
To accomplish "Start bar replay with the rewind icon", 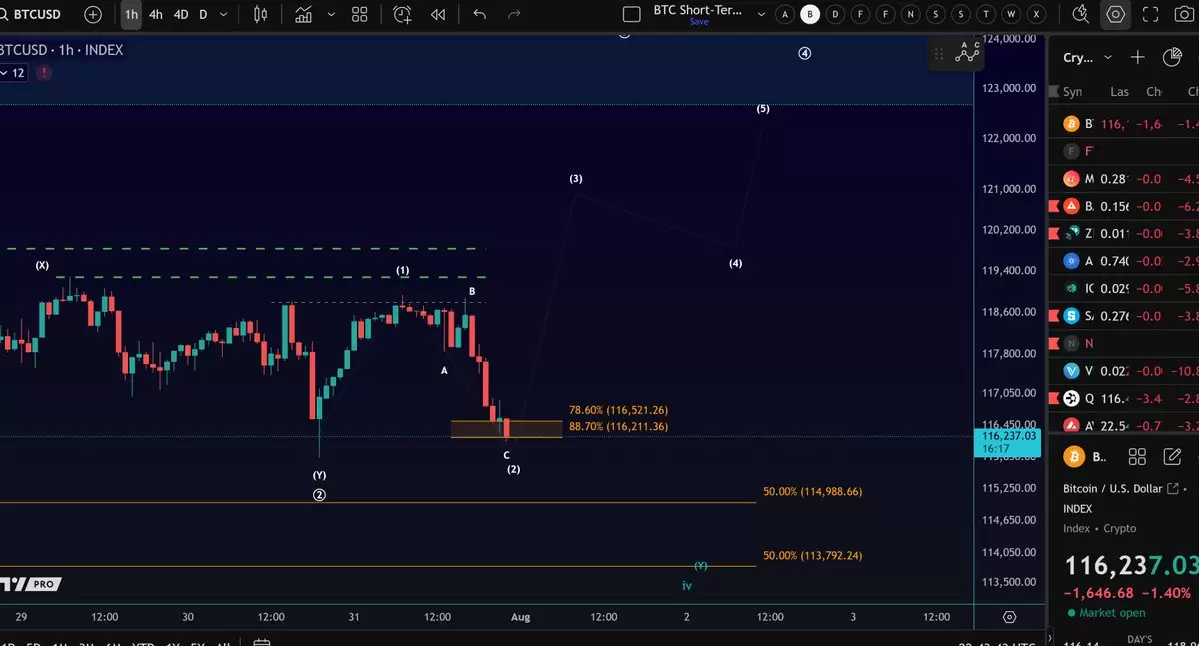I will (437, 15).
